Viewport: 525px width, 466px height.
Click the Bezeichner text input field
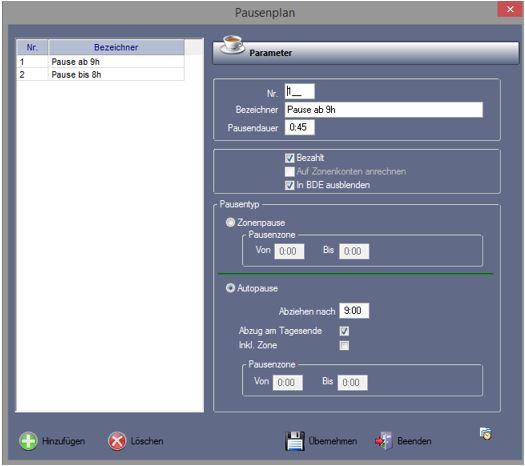click(x=384, y=109)
